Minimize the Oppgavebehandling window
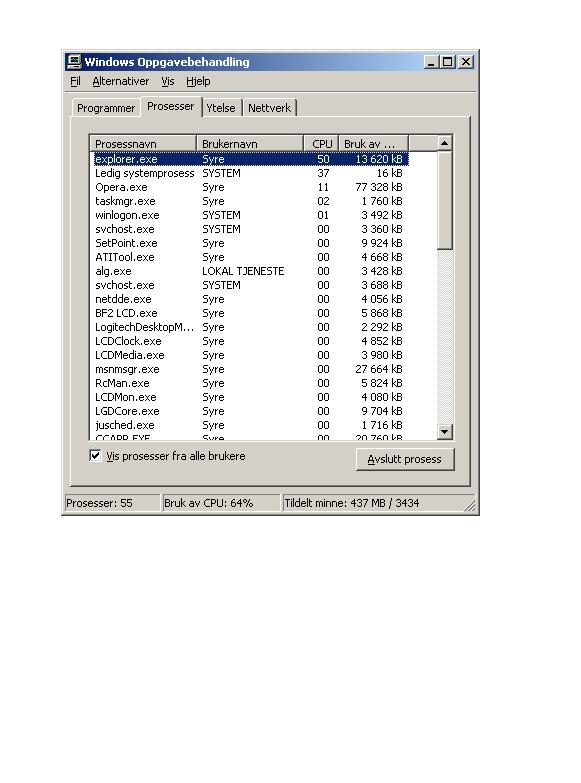 coord(431,62)
